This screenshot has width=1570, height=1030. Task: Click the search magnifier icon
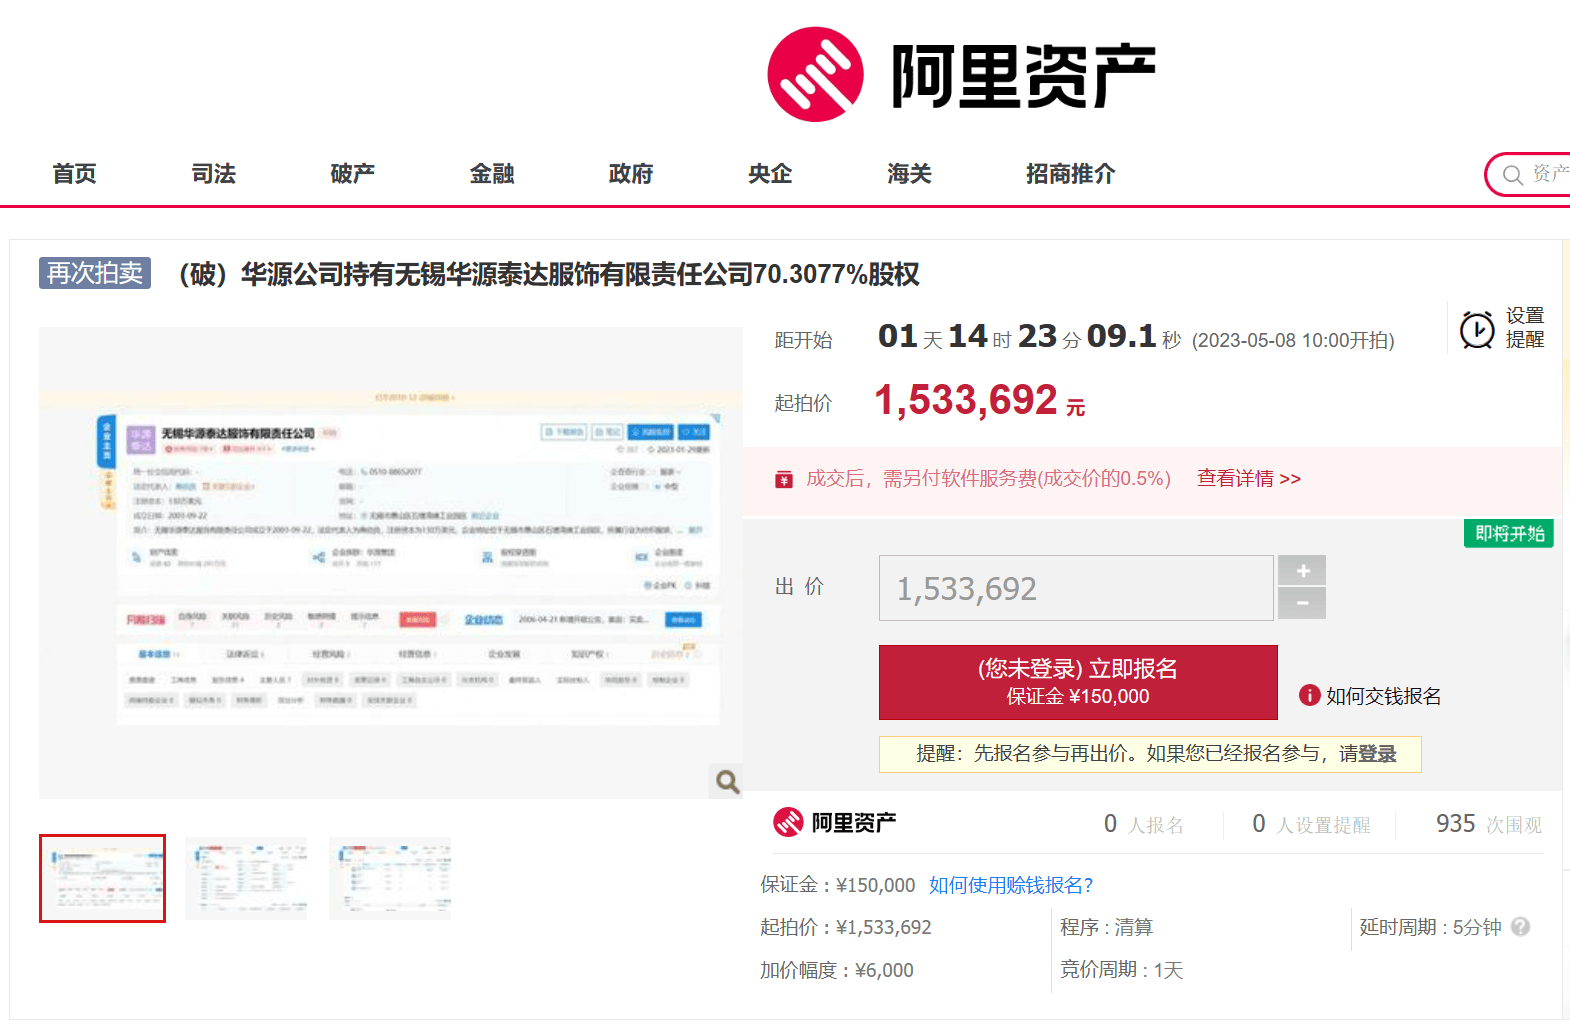tap(1513, 175)
